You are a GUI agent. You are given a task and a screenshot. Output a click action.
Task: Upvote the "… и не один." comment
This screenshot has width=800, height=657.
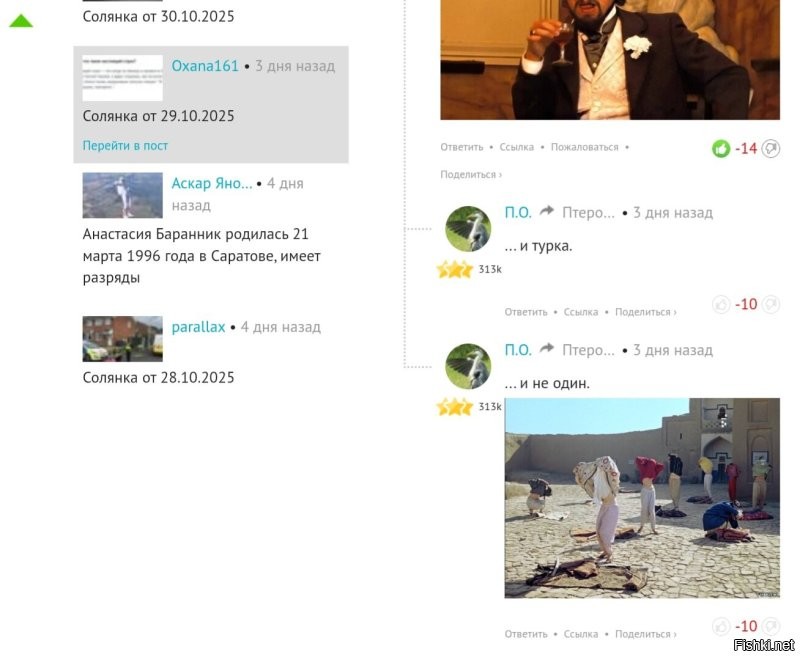721,626
